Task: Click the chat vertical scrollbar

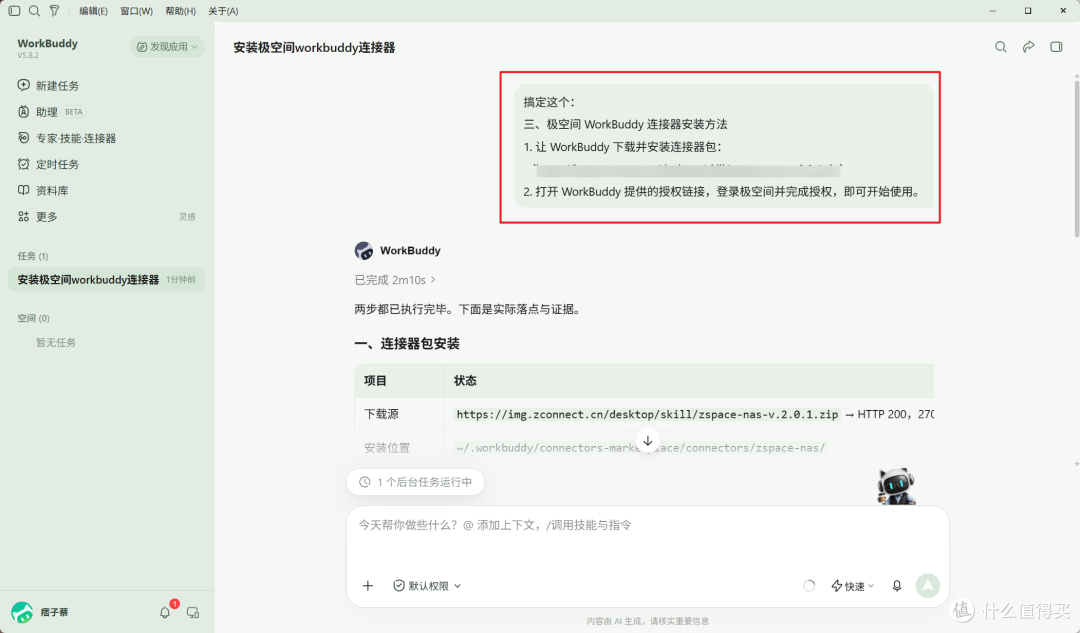Action: click(1077, 158)
